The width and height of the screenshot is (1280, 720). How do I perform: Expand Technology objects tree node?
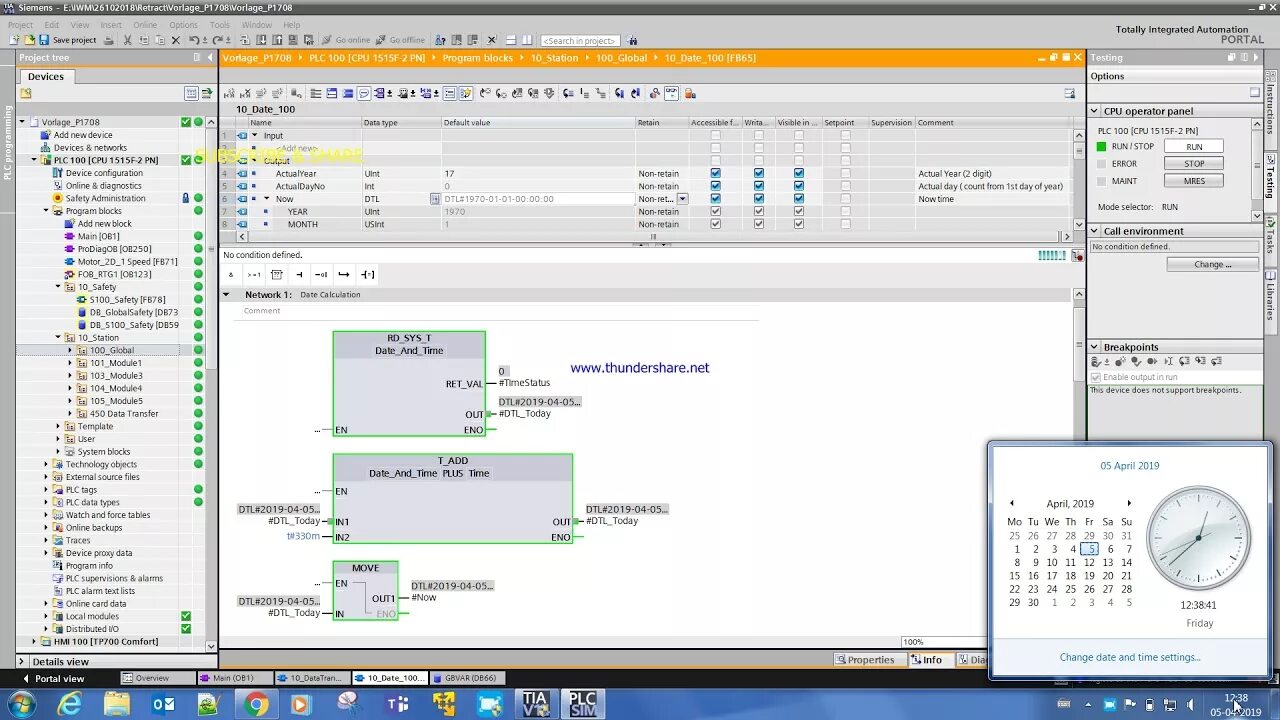(x=46, y=464)
